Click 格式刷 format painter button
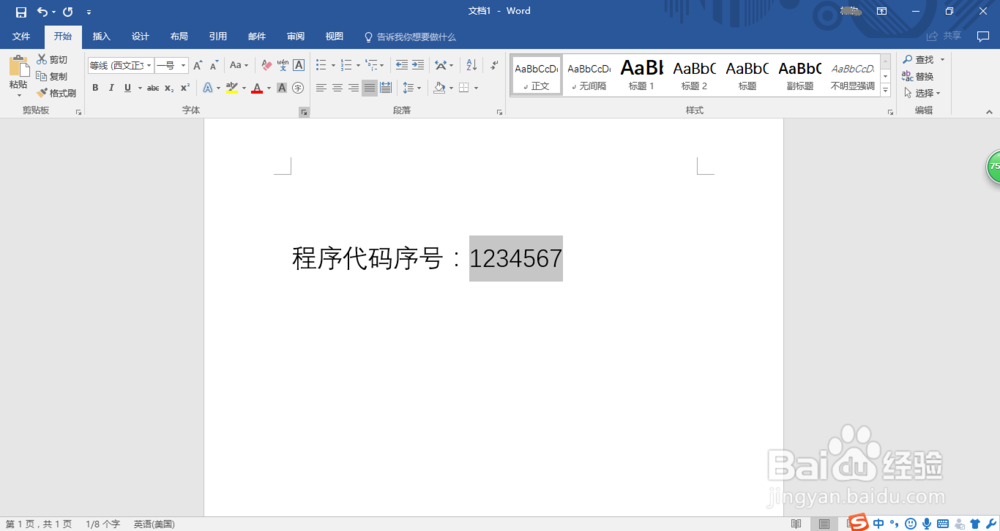This screenshot has width=1000, height=531. click(56, 93)
